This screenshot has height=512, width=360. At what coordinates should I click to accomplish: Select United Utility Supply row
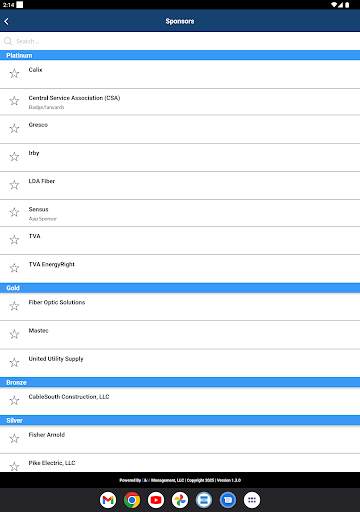pos(180,363)
